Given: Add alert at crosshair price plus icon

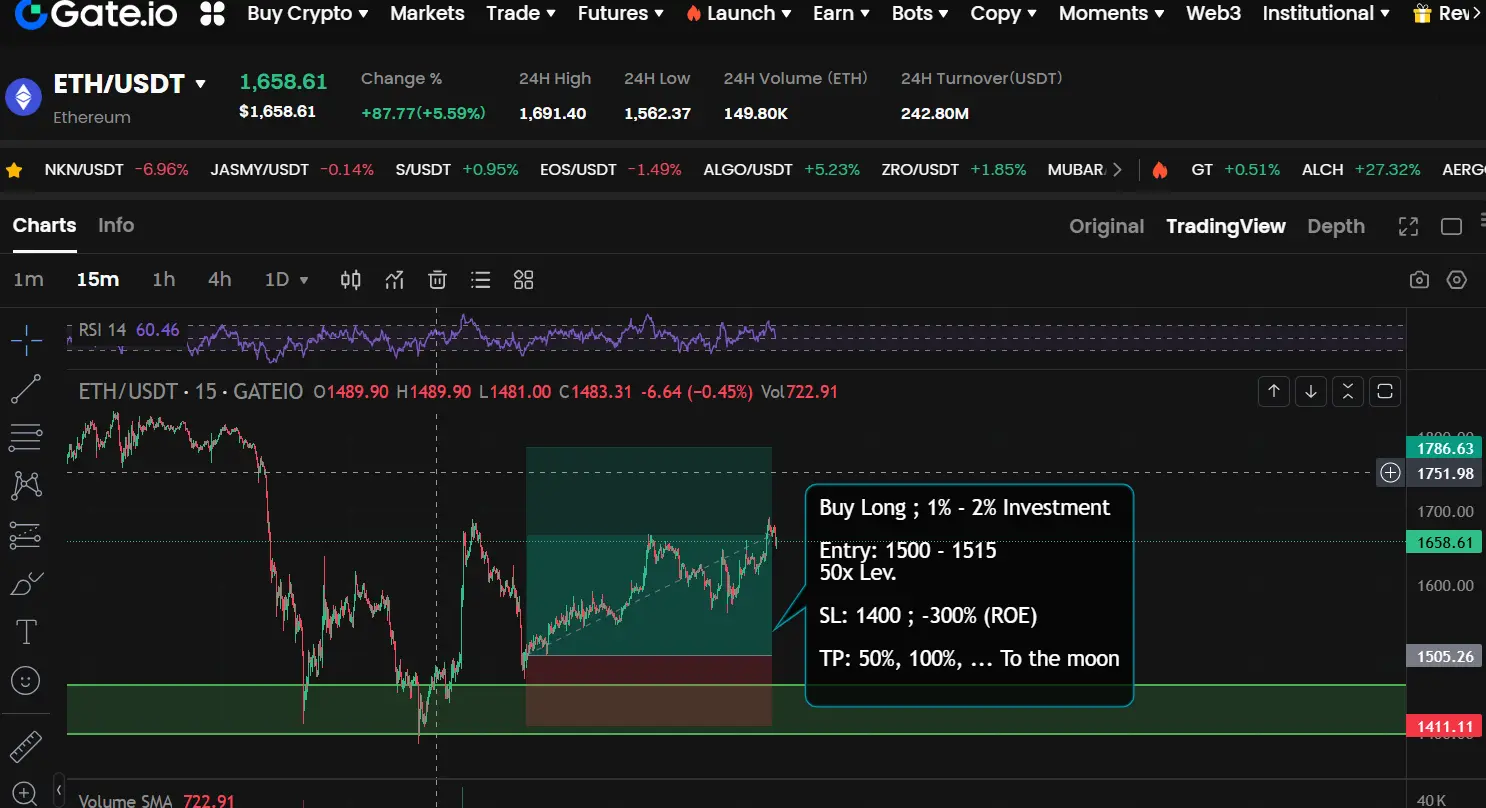Looking at the screenshot, I should [1391, 473].
